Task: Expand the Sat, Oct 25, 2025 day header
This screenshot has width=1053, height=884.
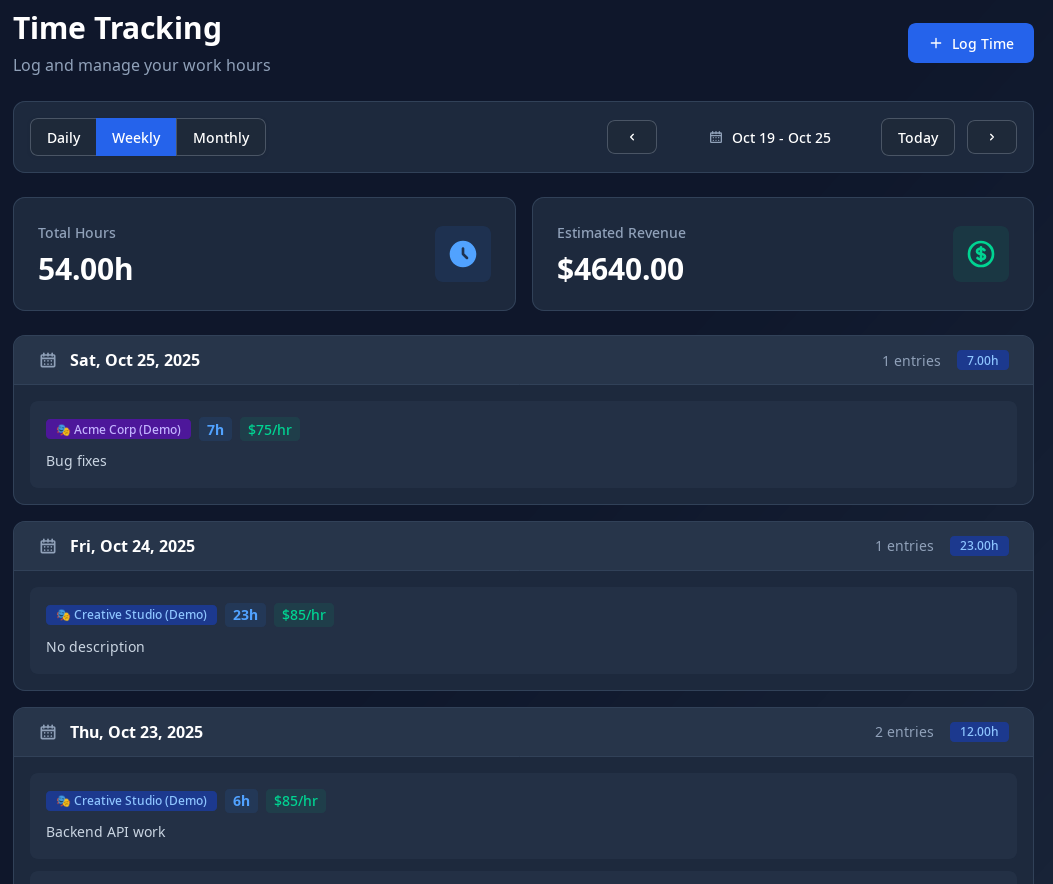Action: 135,360
